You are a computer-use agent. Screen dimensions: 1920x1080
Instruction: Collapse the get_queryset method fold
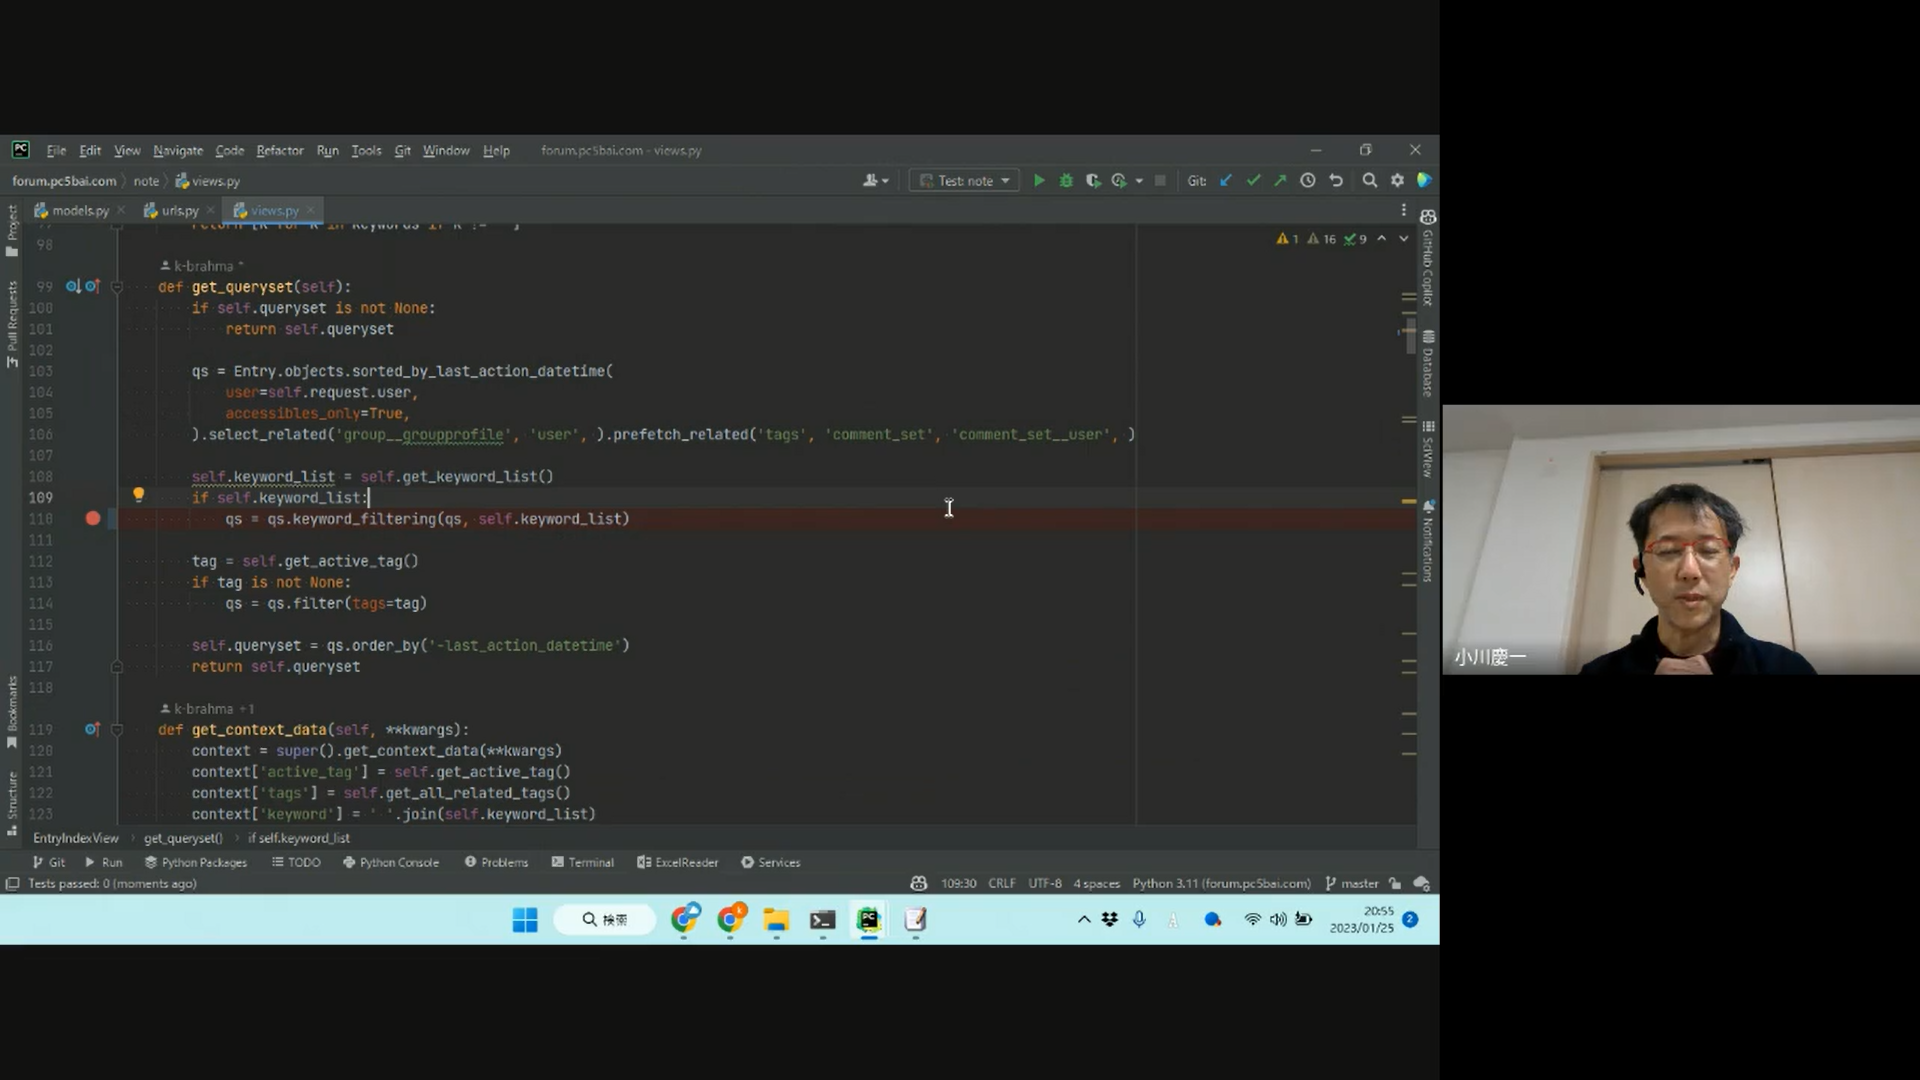116,287
